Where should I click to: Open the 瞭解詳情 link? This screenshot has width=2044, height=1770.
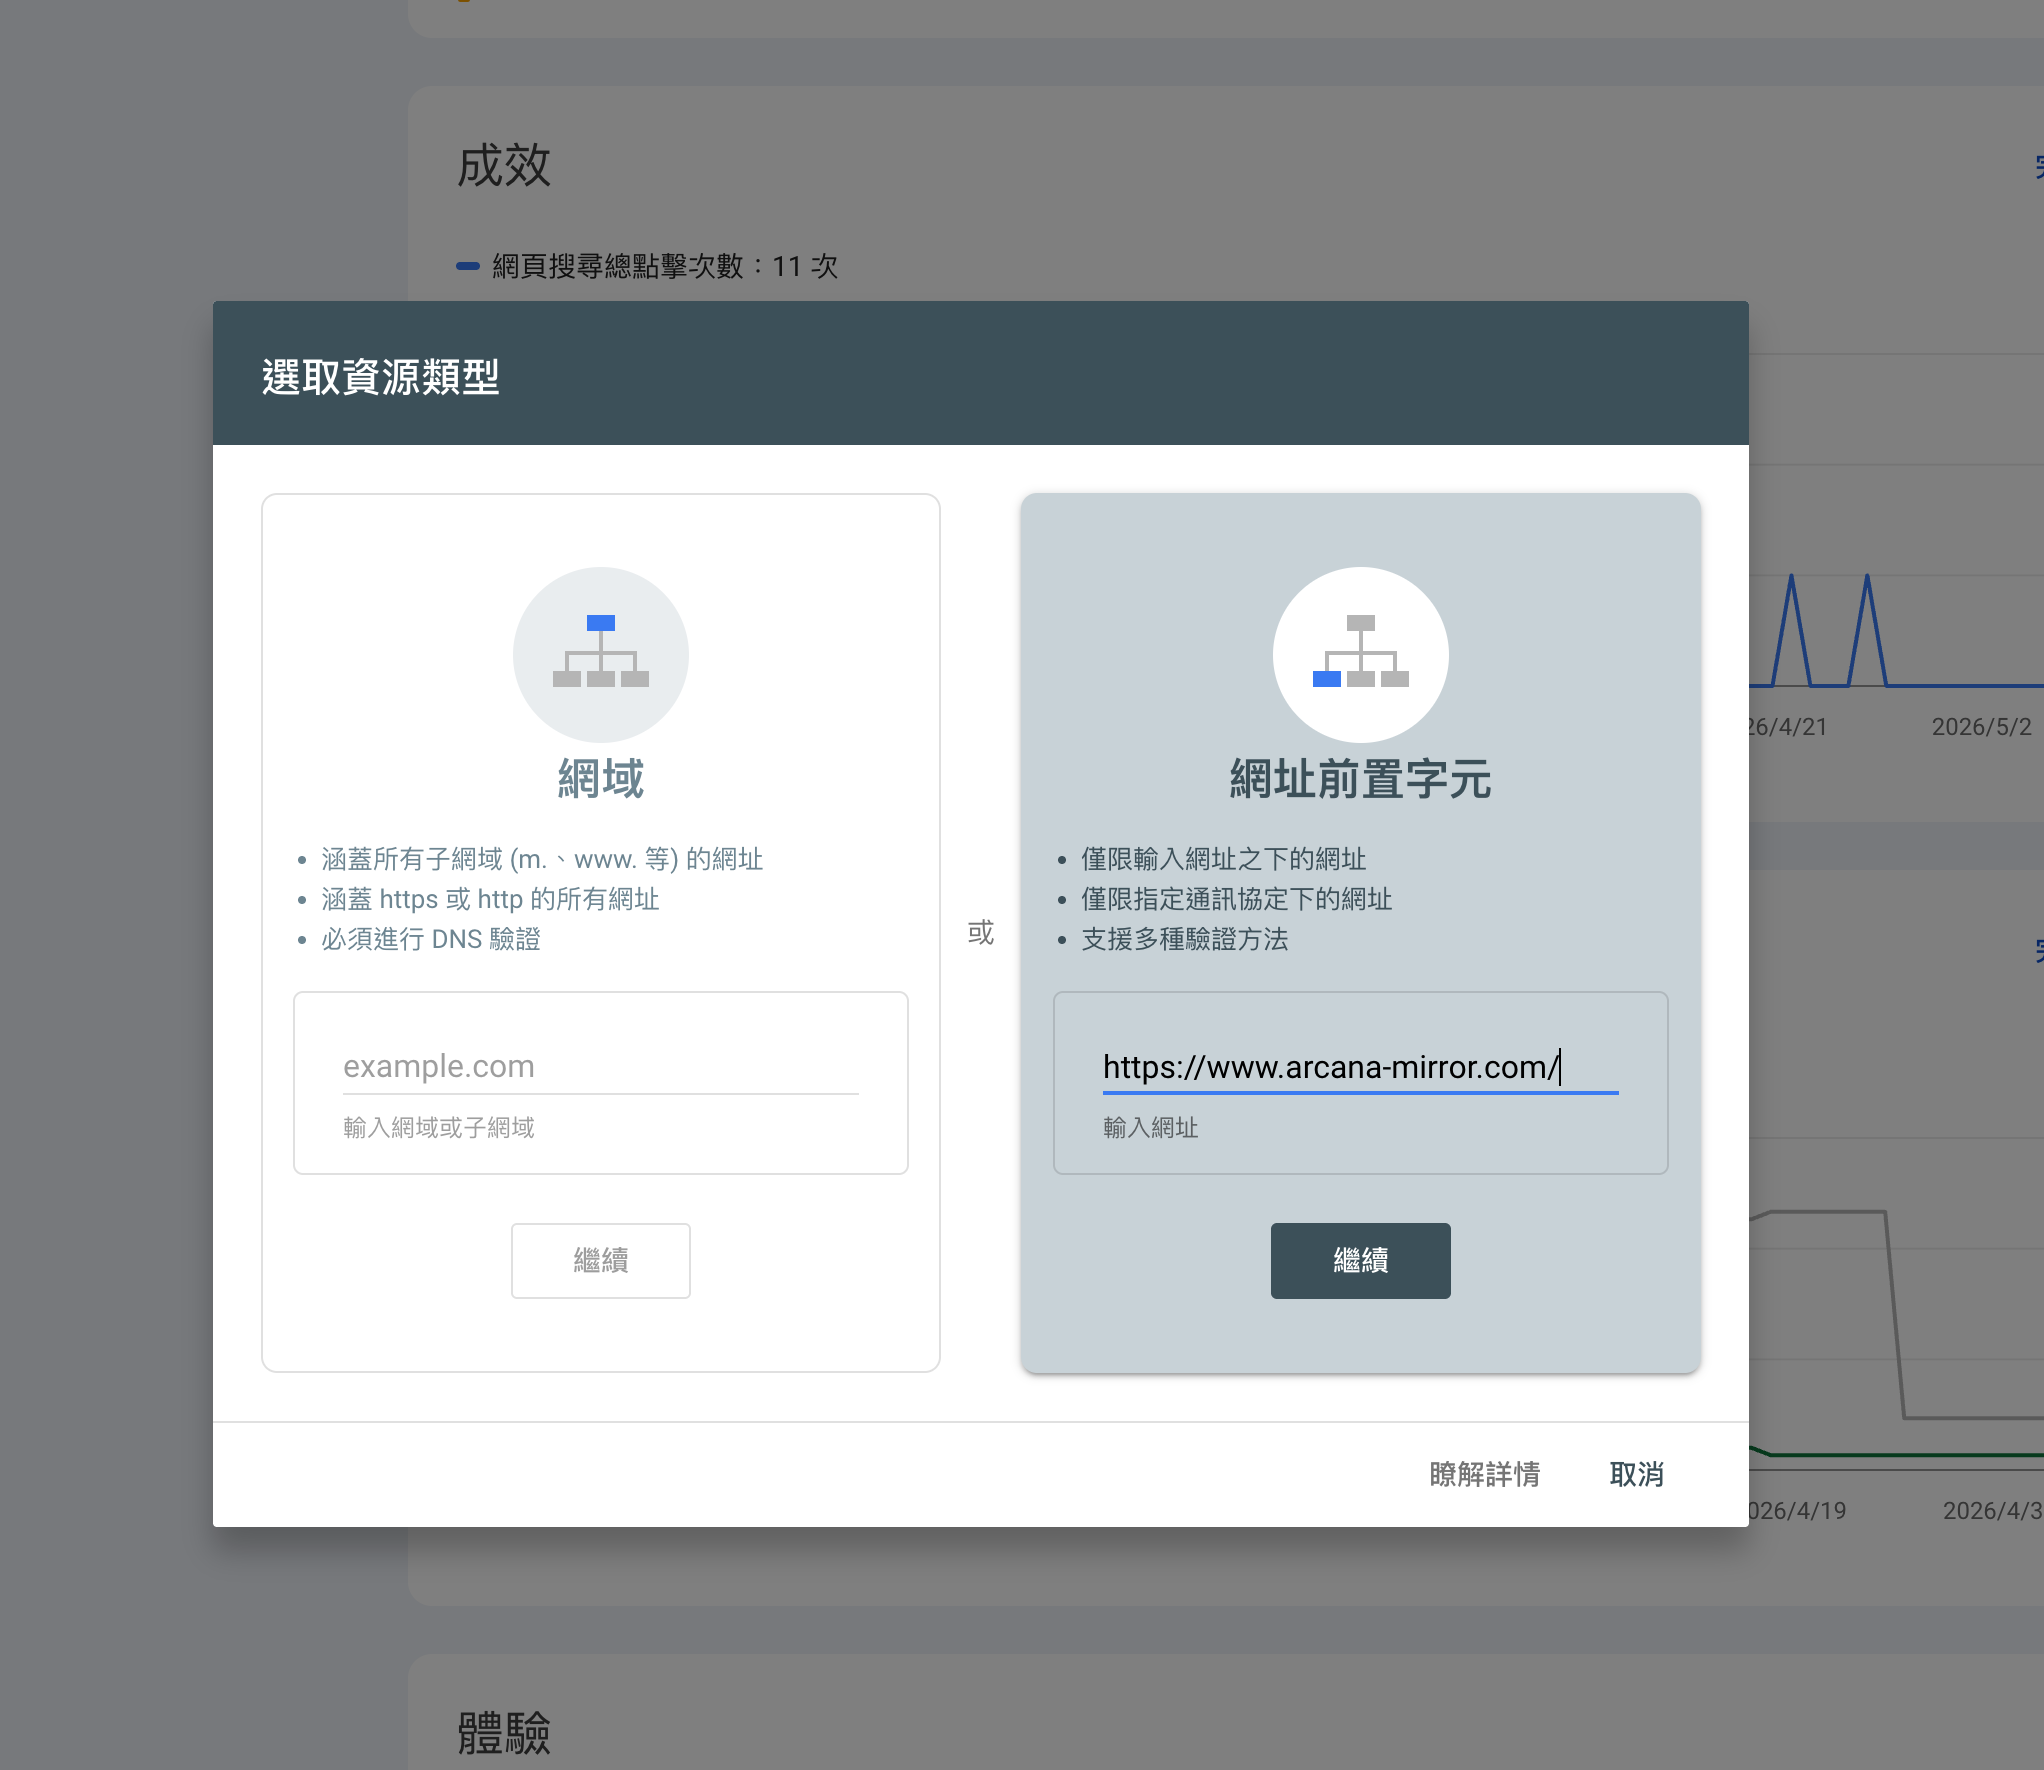coord(1484,1474)
